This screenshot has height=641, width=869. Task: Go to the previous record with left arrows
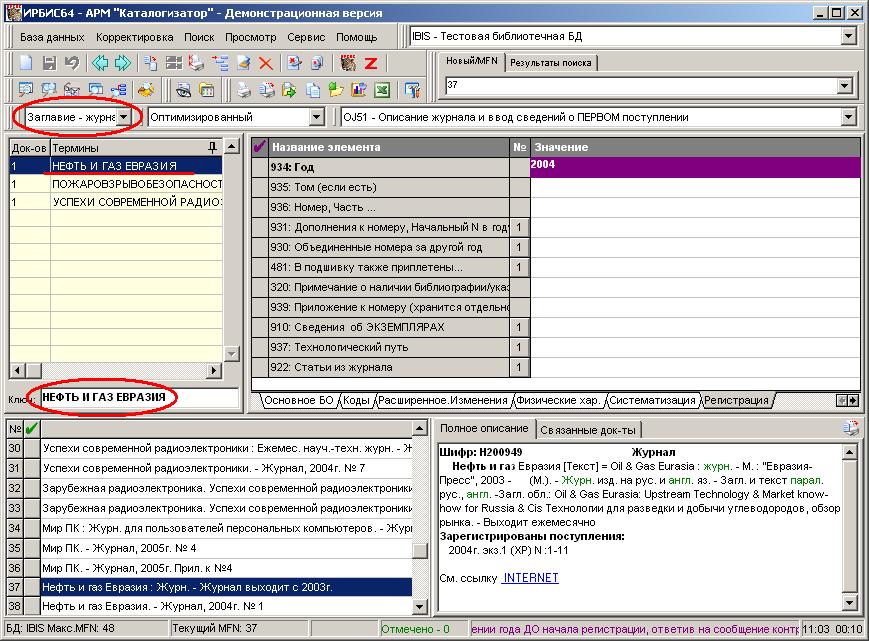(x=100, y=63)
